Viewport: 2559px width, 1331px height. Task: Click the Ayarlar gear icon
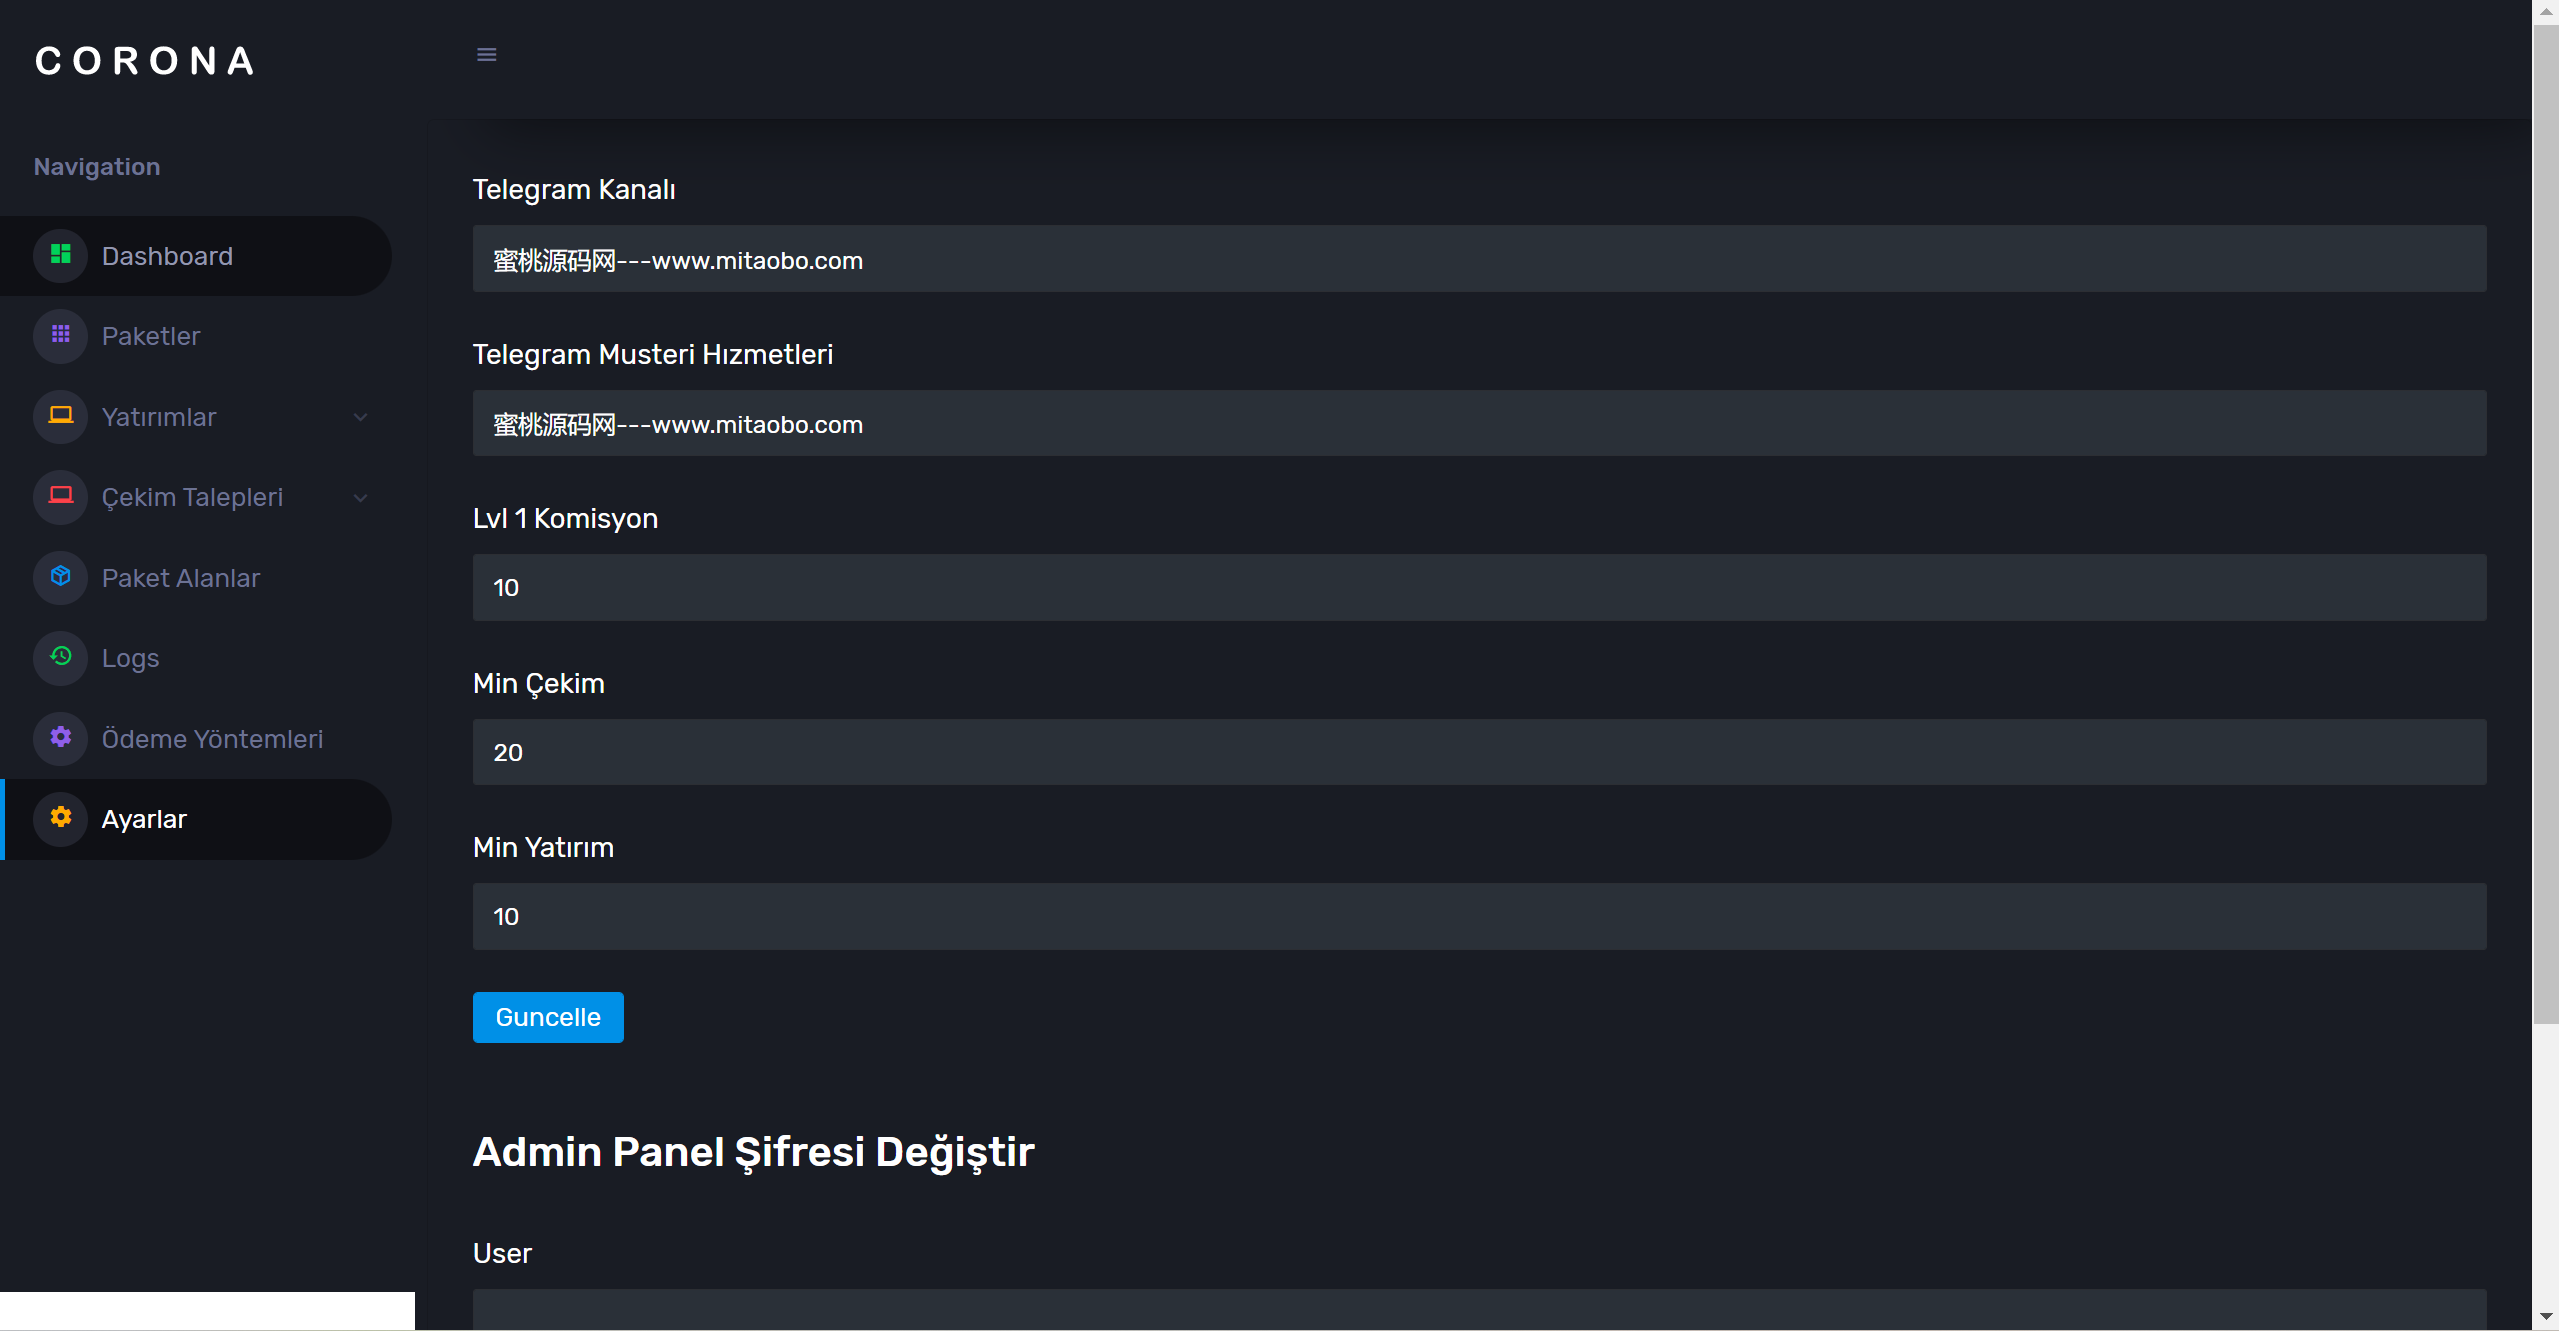pos(61,820)
